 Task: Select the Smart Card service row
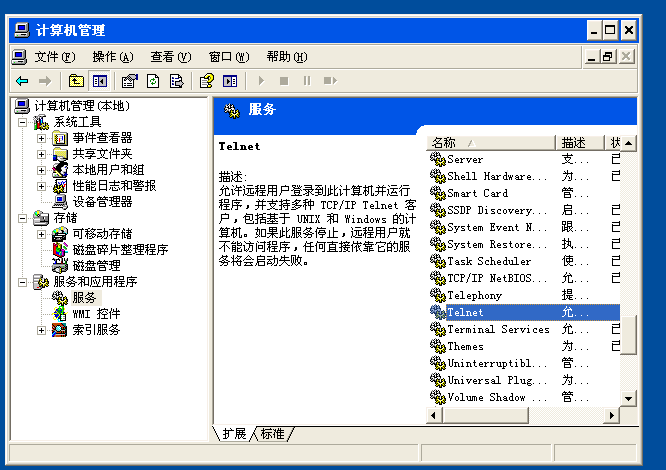coord(523,193)
